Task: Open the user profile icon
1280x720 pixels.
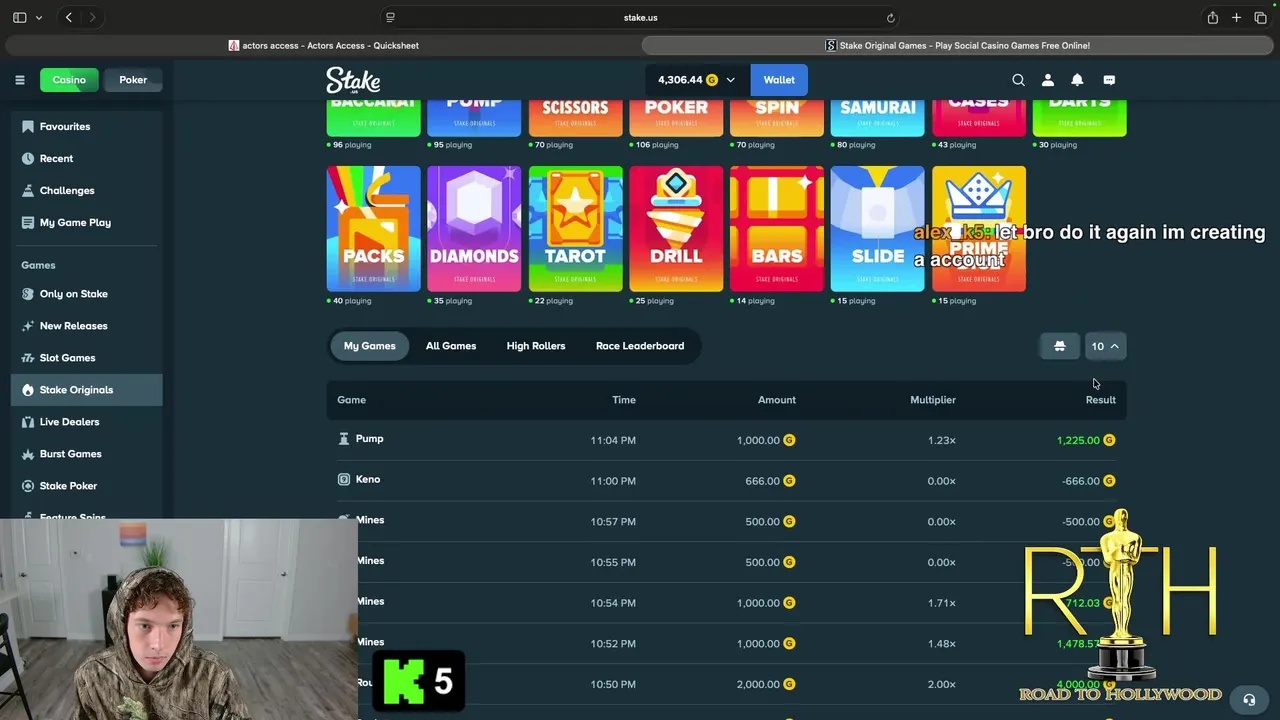Action: pyautogui.click(x=1048, y=80)
